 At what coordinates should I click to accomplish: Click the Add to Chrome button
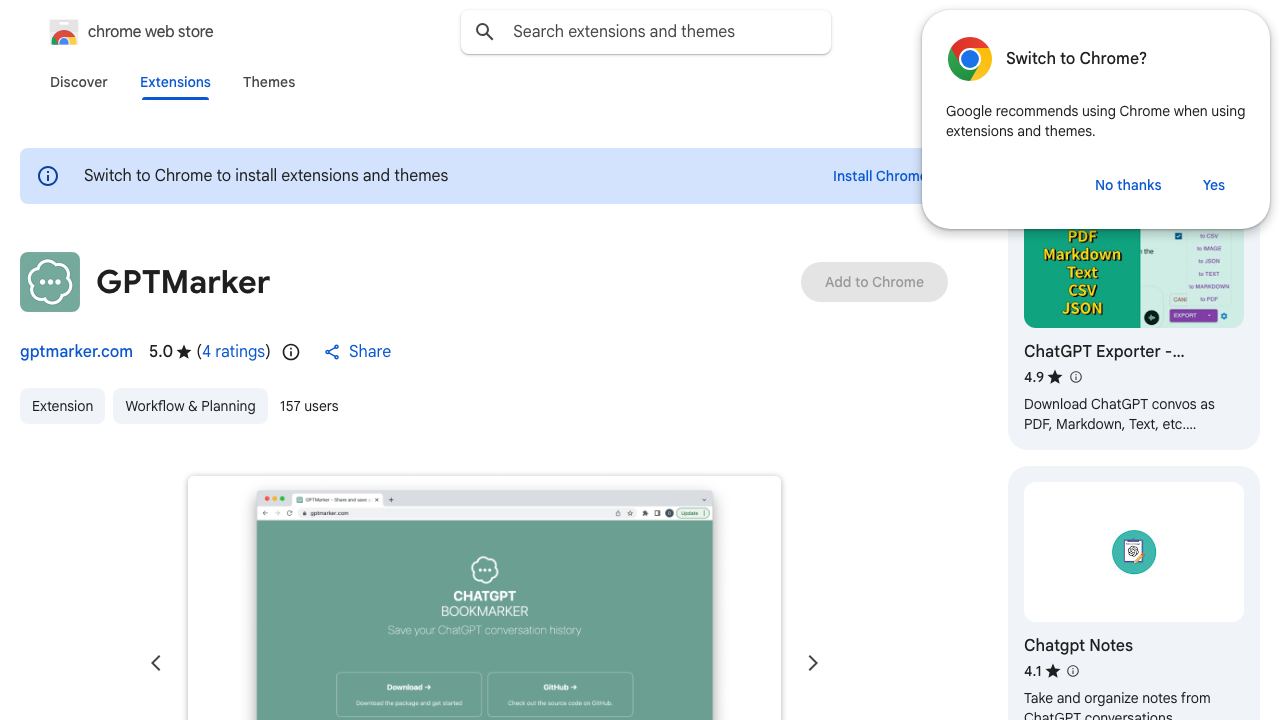coord(874,282)
